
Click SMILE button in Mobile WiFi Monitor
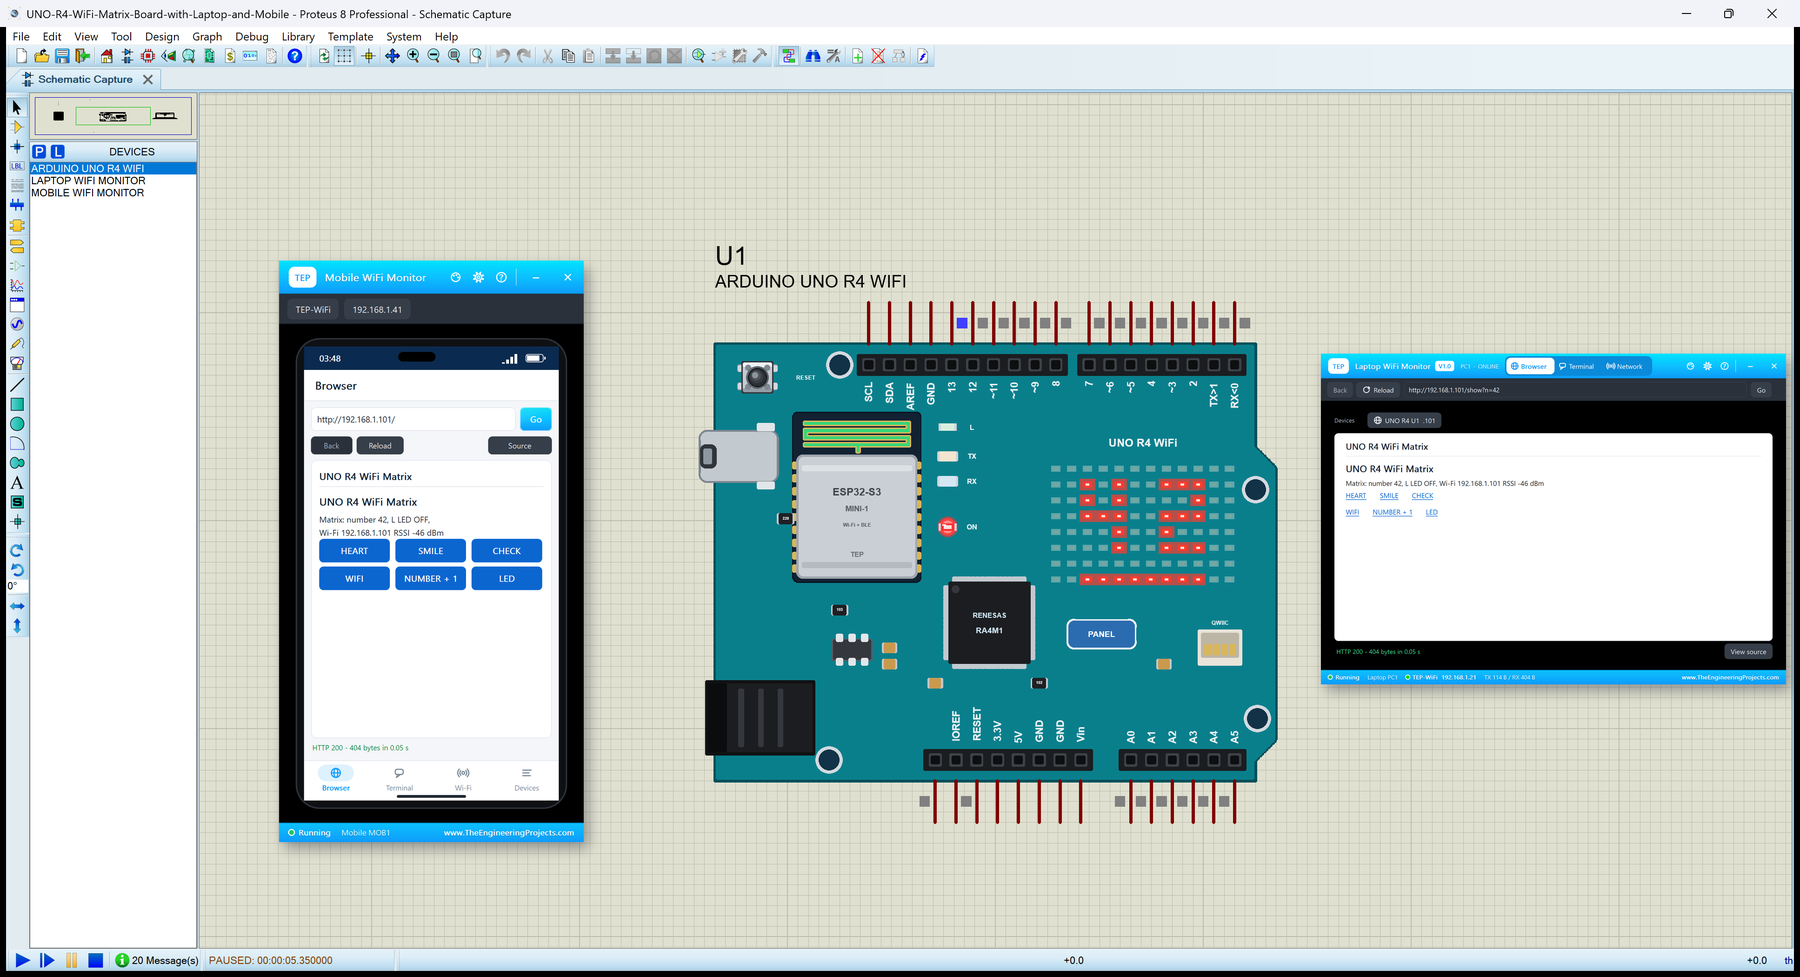(x=430, y=551)
